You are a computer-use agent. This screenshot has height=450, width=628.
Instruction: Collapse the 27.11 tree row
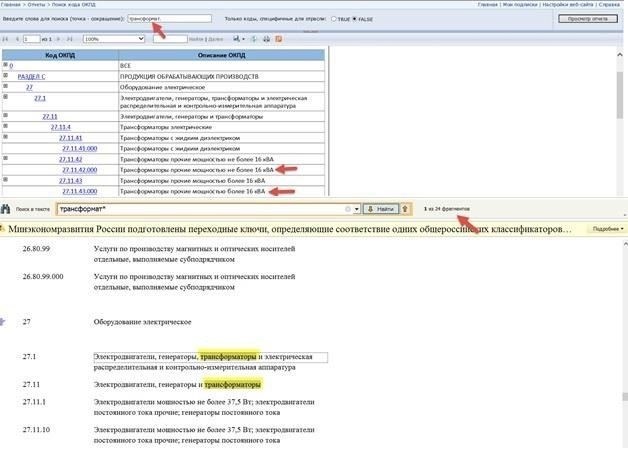(6, 115)
